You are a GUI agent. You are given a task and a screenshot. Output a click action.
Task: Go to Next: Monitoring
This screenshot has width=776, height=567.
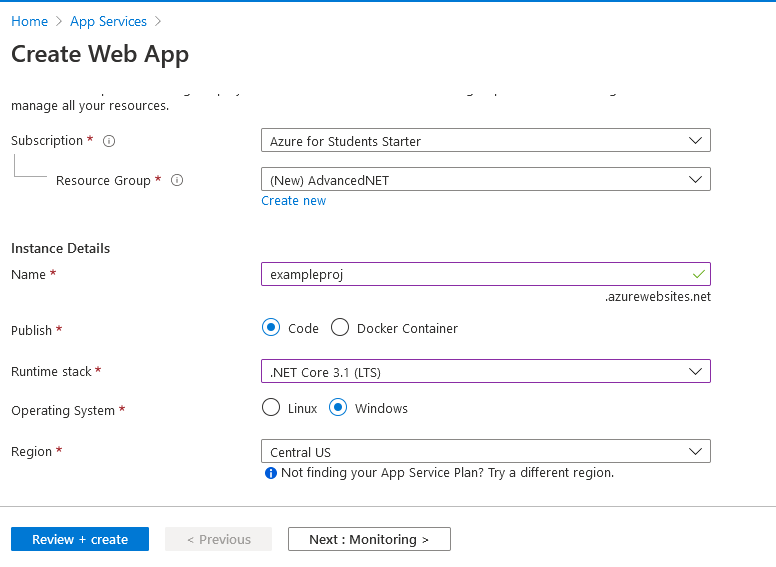(x=369, y=539)
